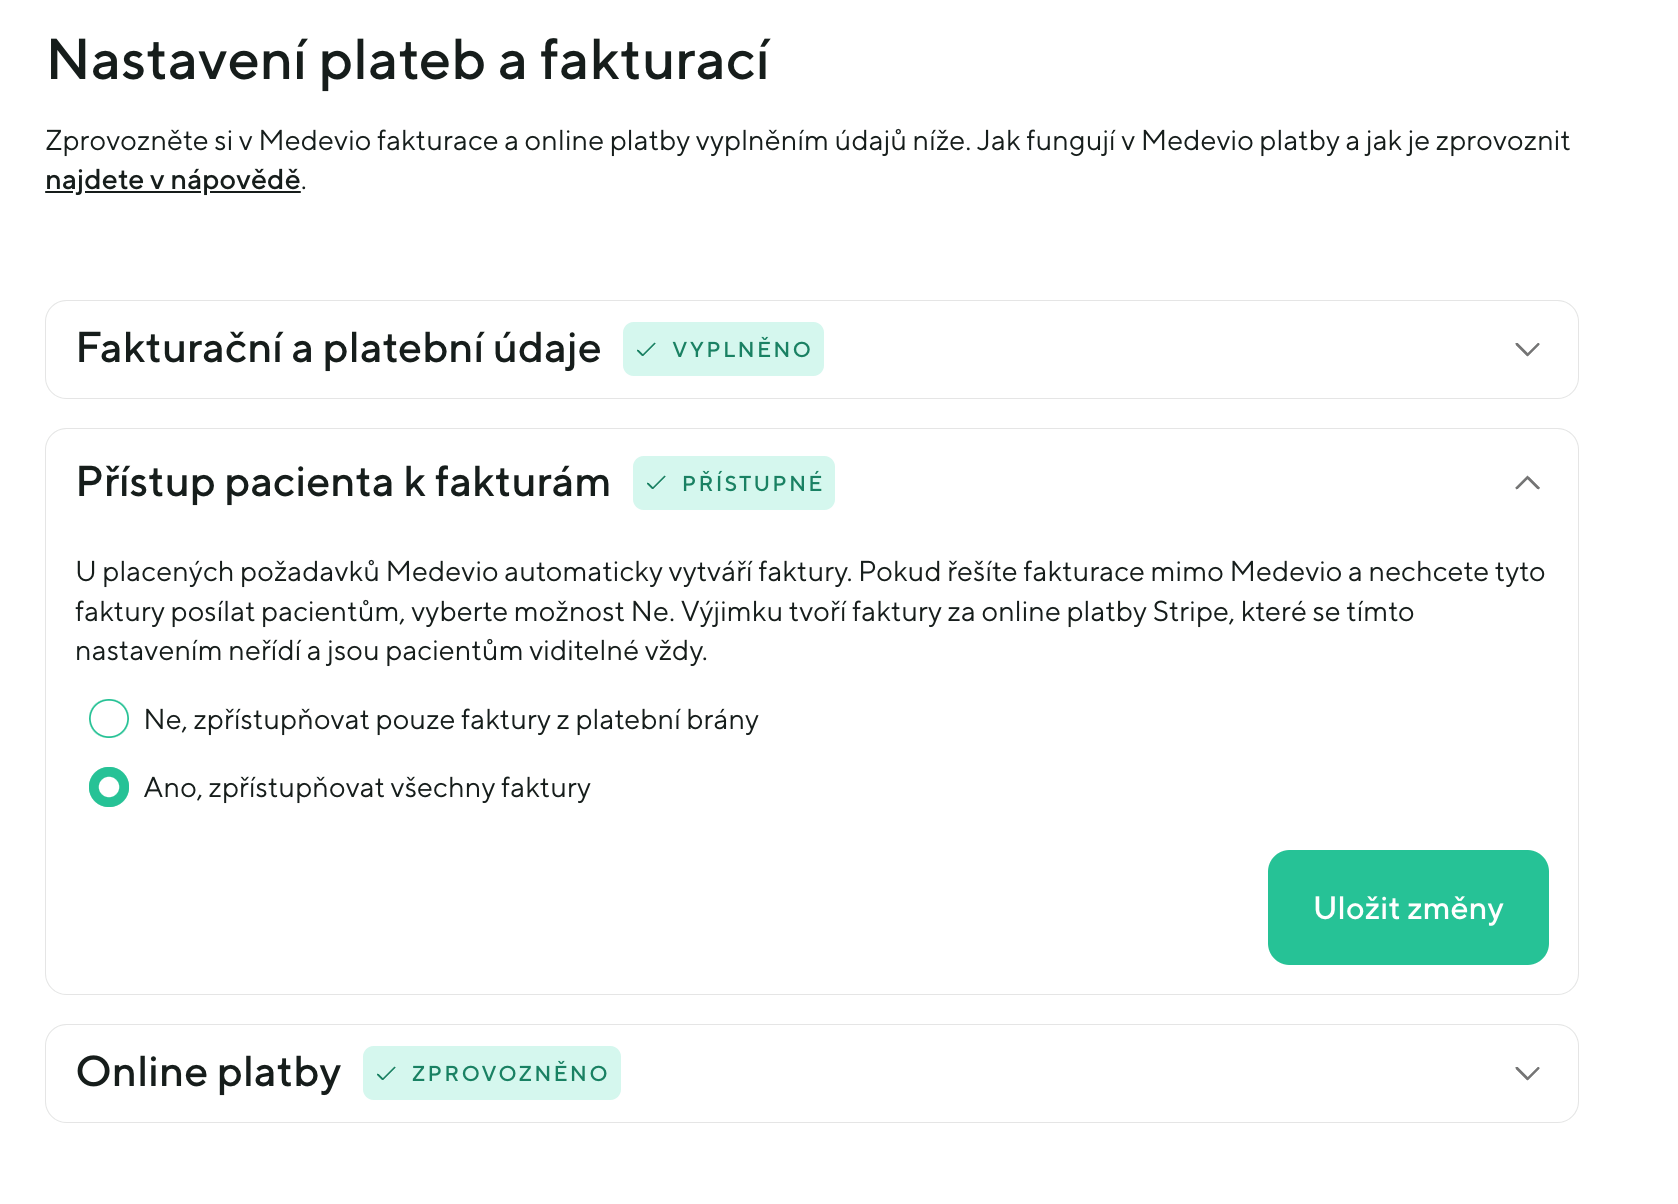Click the checkmark icon in VYPLNĚNO badge
This screenshot has width=1678, height=1204.
click(646, 349)
